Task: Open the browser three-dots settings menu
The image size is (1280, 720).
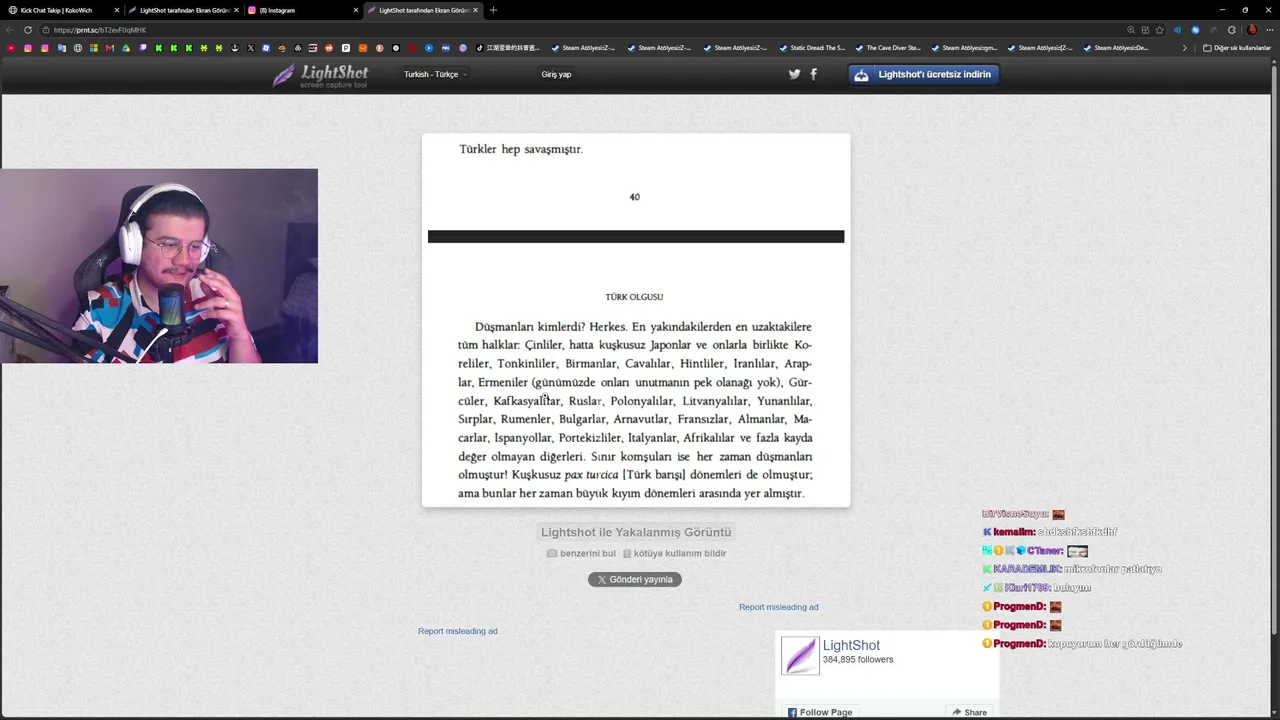Action: (x=1270, y=30)
